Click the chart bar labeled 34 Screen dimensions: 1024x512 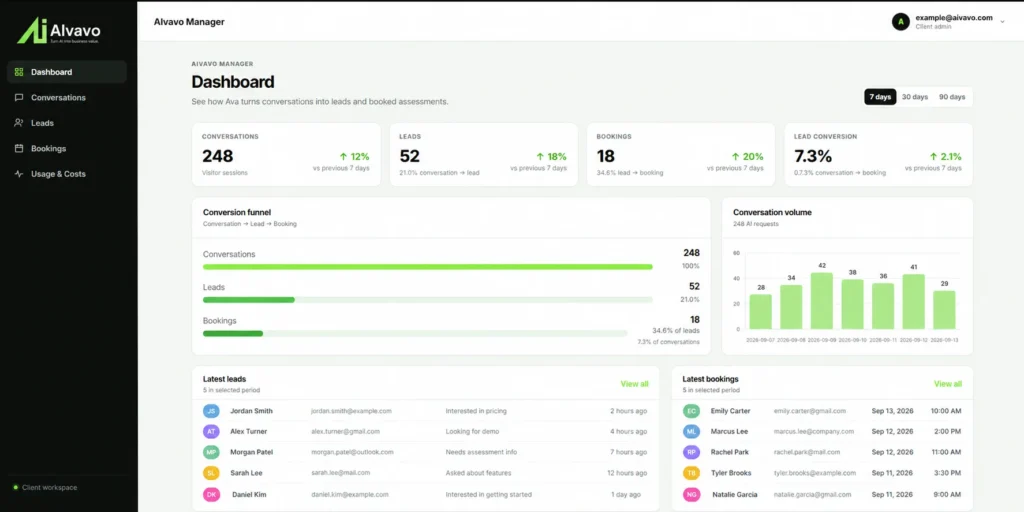click(791, 307)
